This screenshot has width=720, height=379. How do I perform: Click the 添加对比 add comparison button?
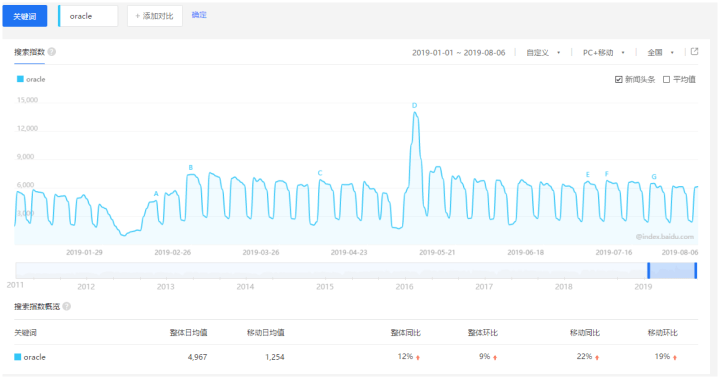click(x=155, y=16)
